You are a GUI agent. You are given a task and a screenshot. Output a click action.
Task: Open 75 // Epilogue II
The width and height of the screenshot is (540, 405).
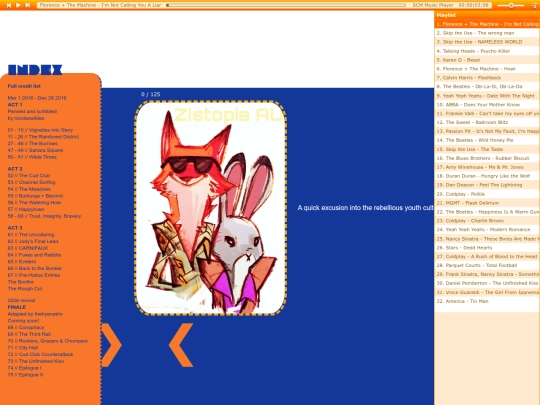25,375
